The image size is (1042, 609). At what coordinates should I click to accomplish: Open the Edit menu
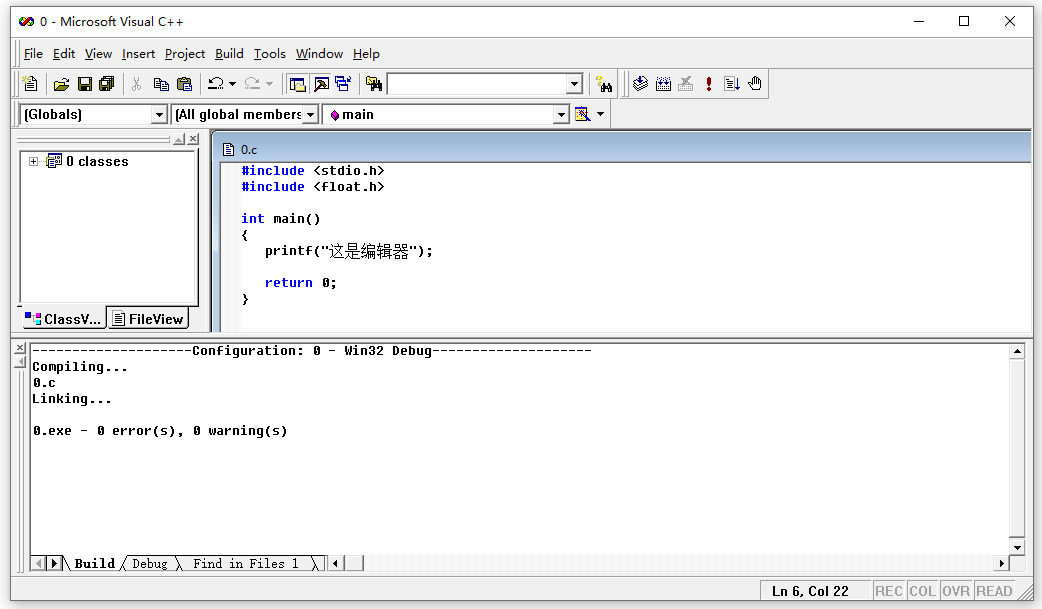(64, 54)
